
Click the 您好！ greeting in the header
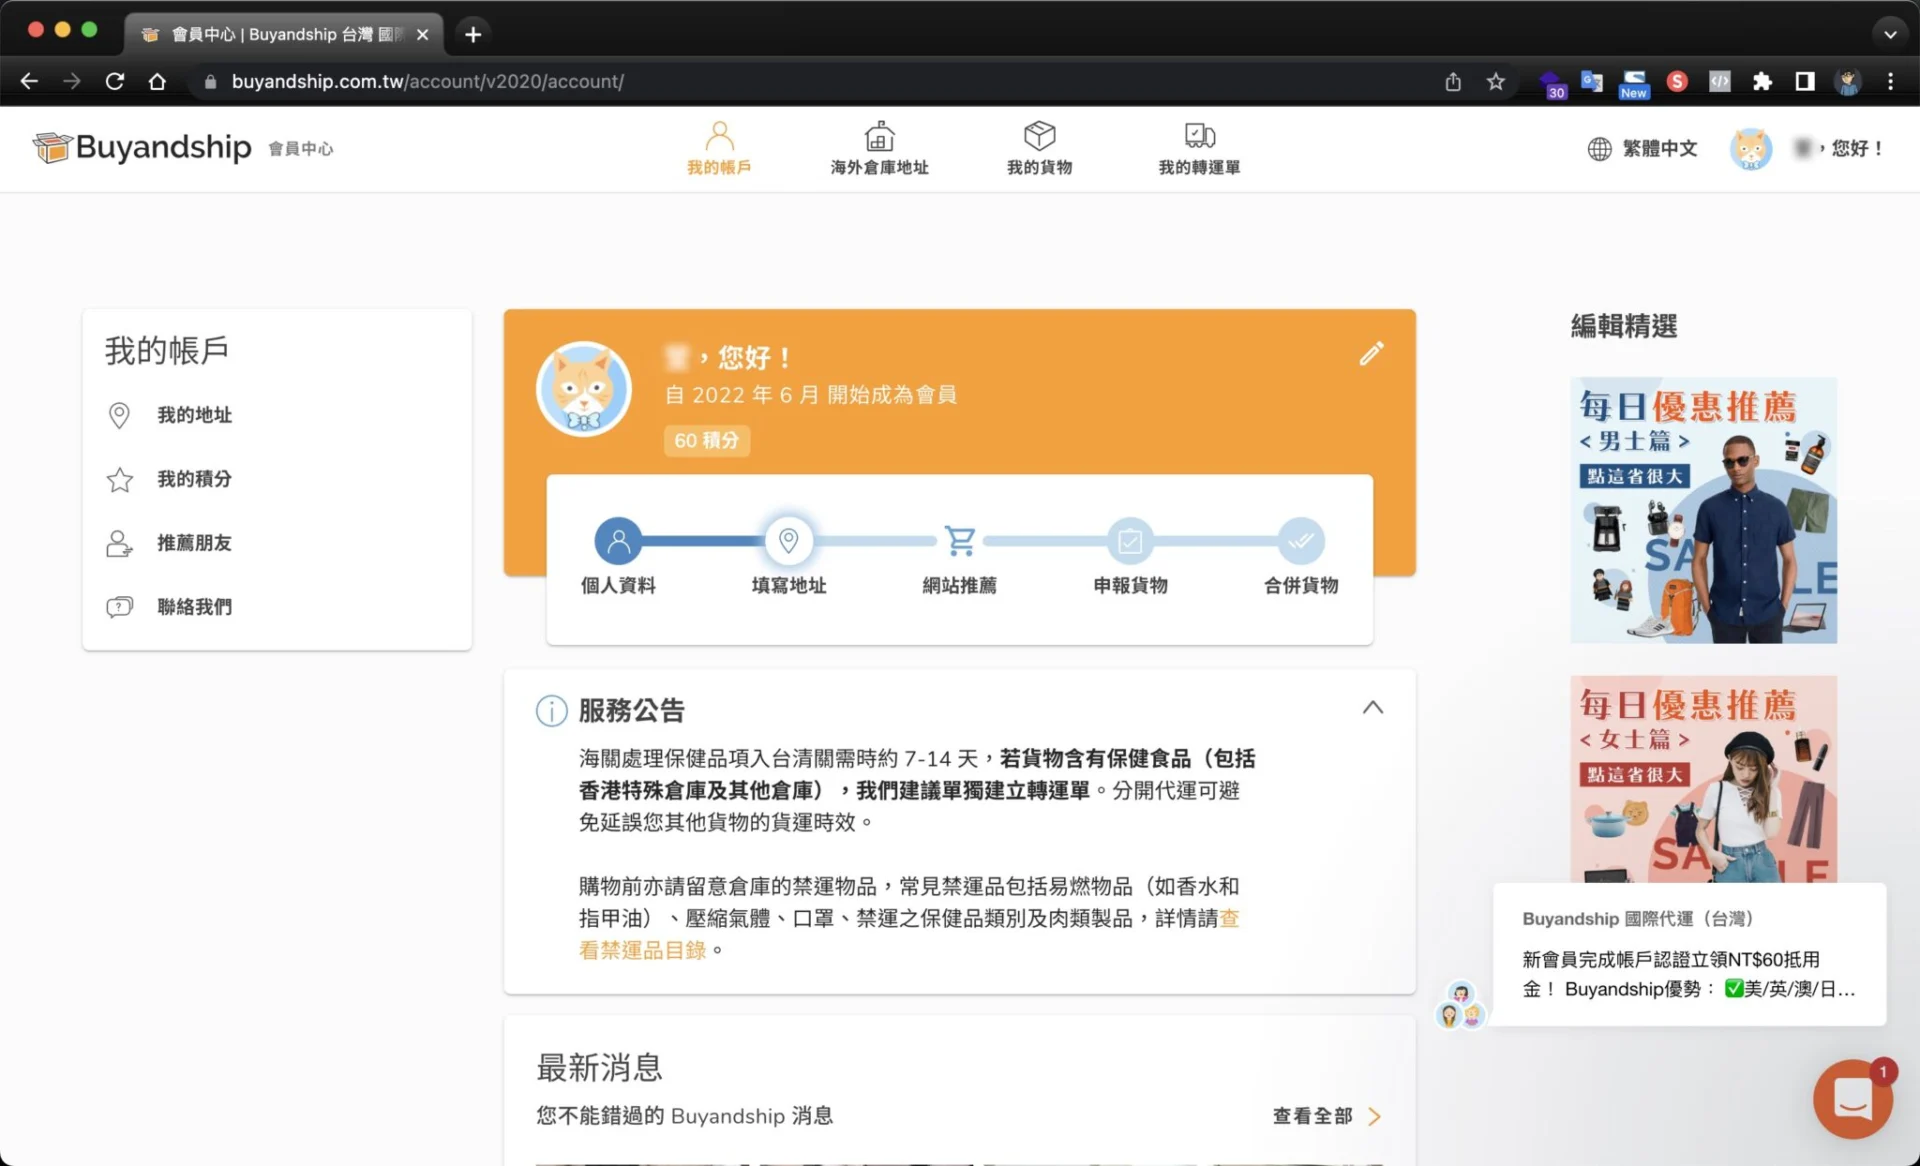pos(1856,148)
